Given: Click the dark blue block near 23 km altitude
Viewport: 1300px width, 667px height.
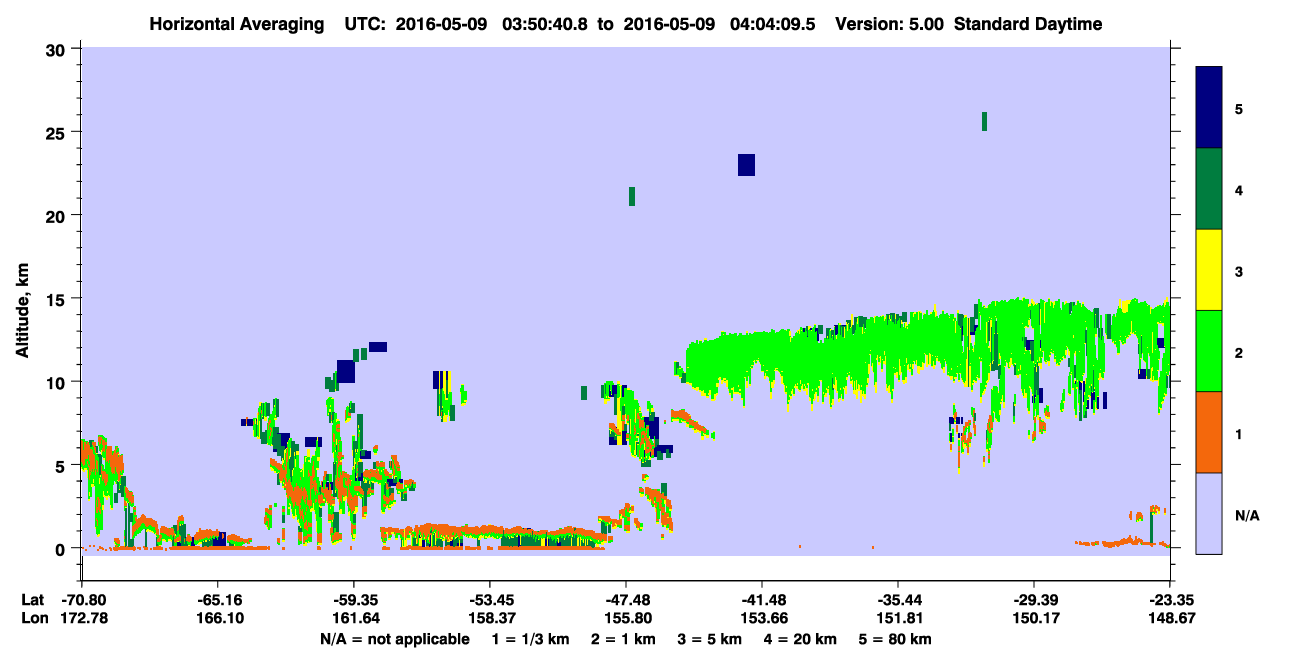Looking at the screenshot, I should coord(746,165).
